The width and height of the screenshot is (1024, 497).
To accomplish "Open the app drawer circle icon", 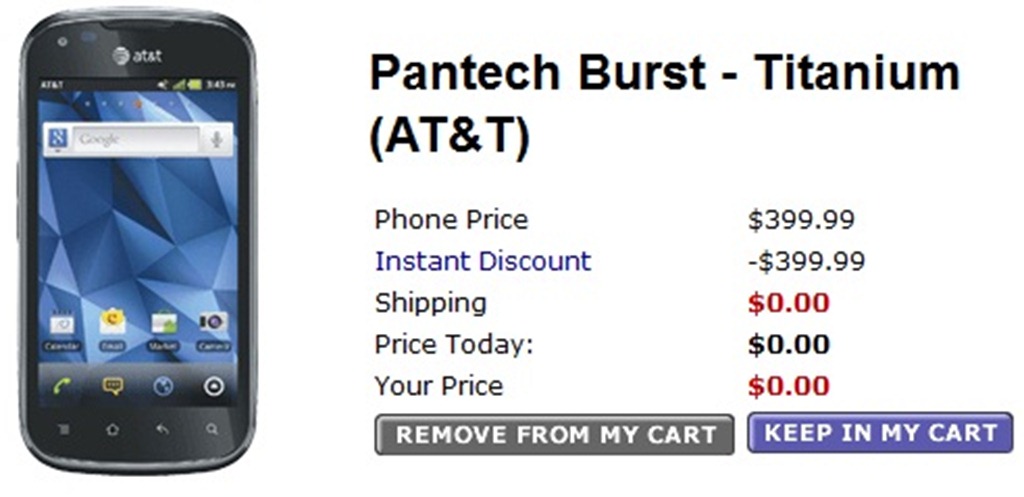I will click(x=214, y=386).
